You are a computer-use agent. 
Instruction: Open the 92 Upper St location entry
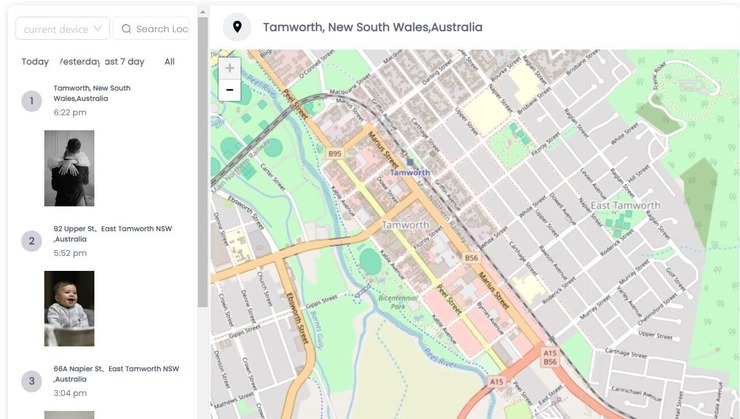(112, 234)
